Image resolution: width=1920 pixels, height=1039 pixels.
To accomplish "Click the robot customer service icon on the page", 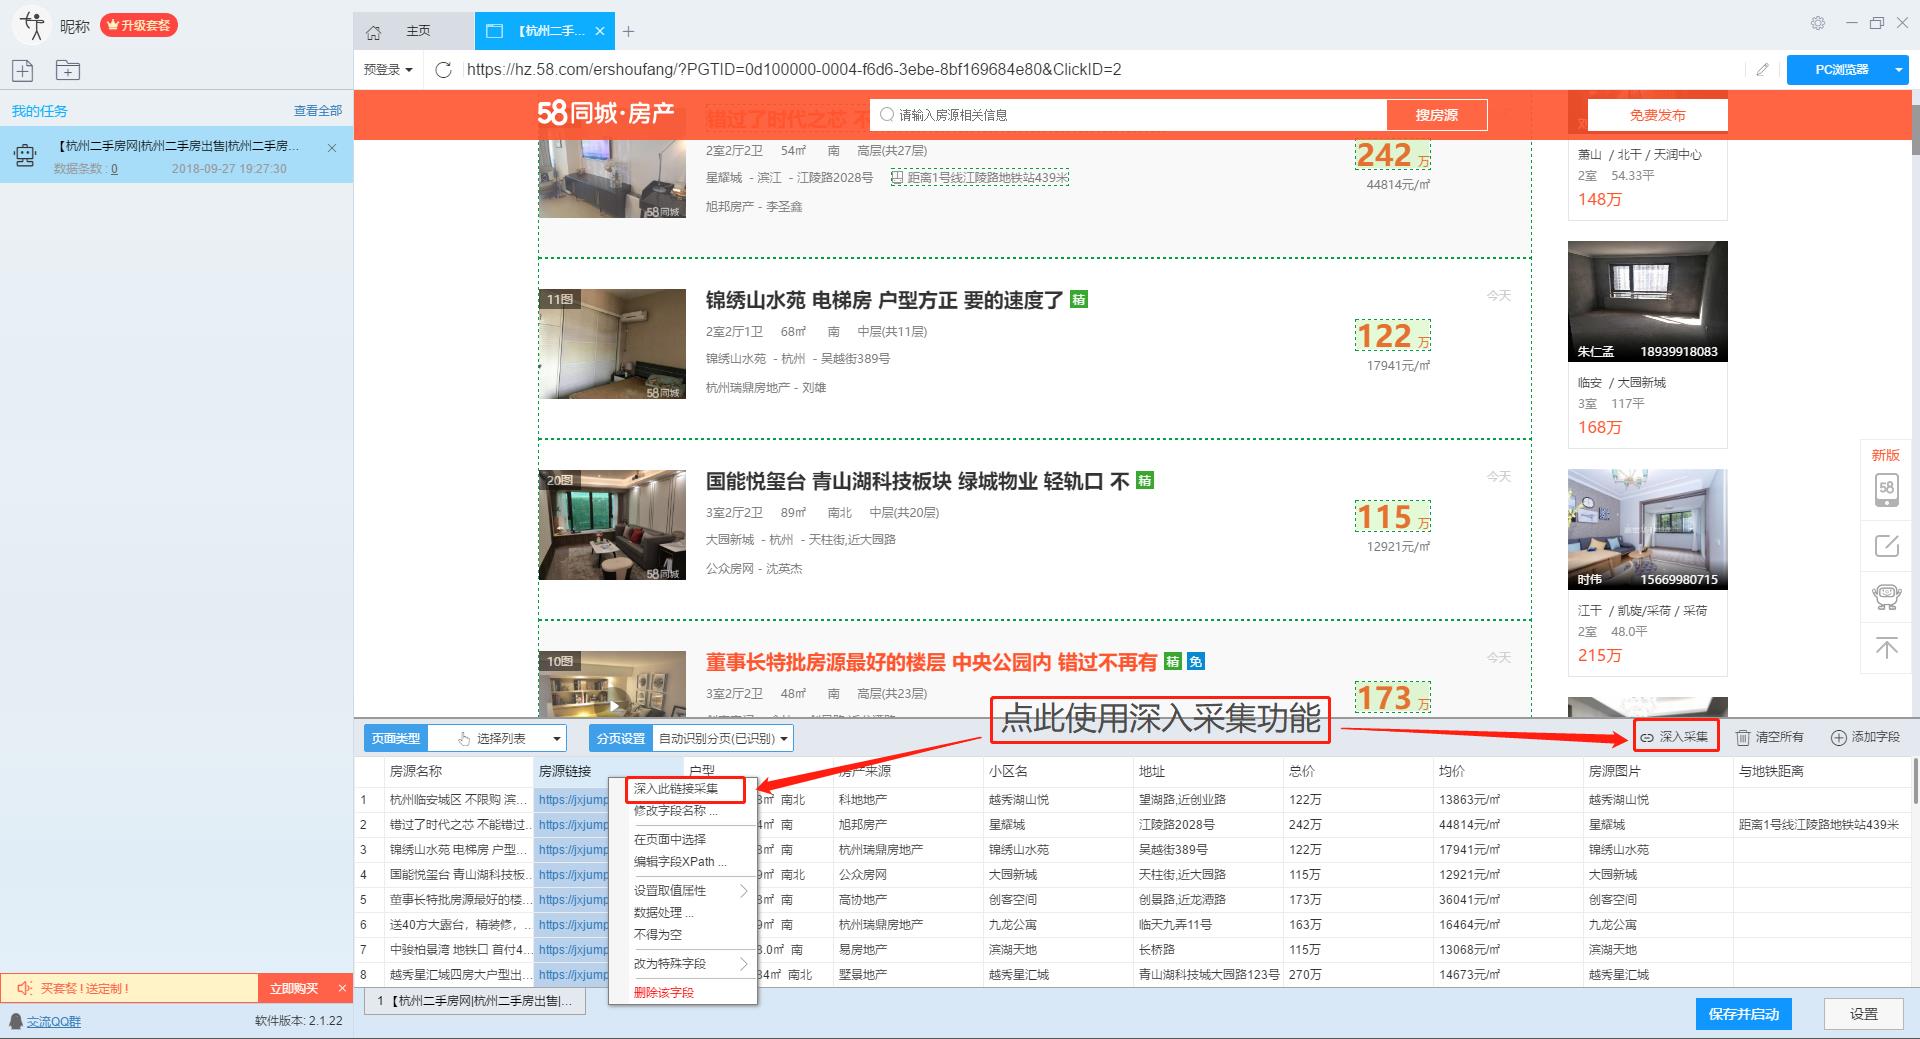I will (x=1886, y=597).
